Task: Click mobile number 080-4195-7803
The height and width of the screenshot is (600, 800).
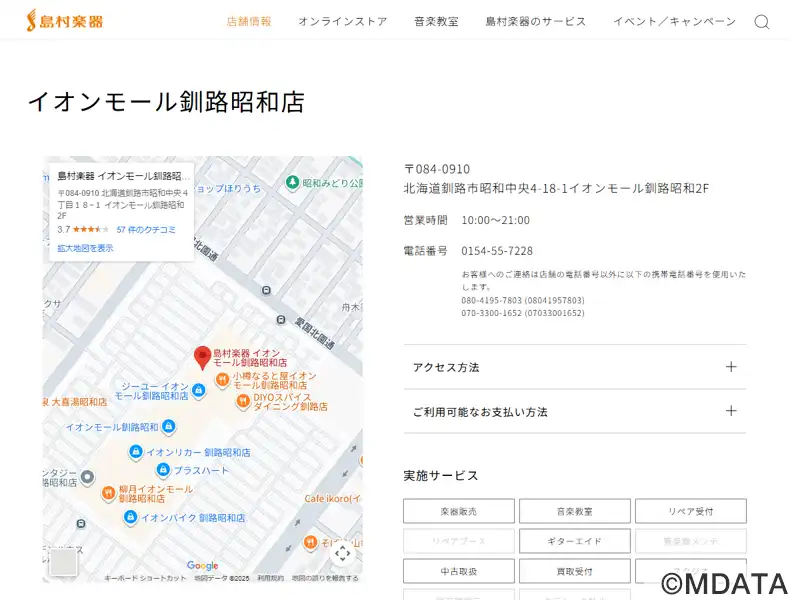Action: (491, 301)
